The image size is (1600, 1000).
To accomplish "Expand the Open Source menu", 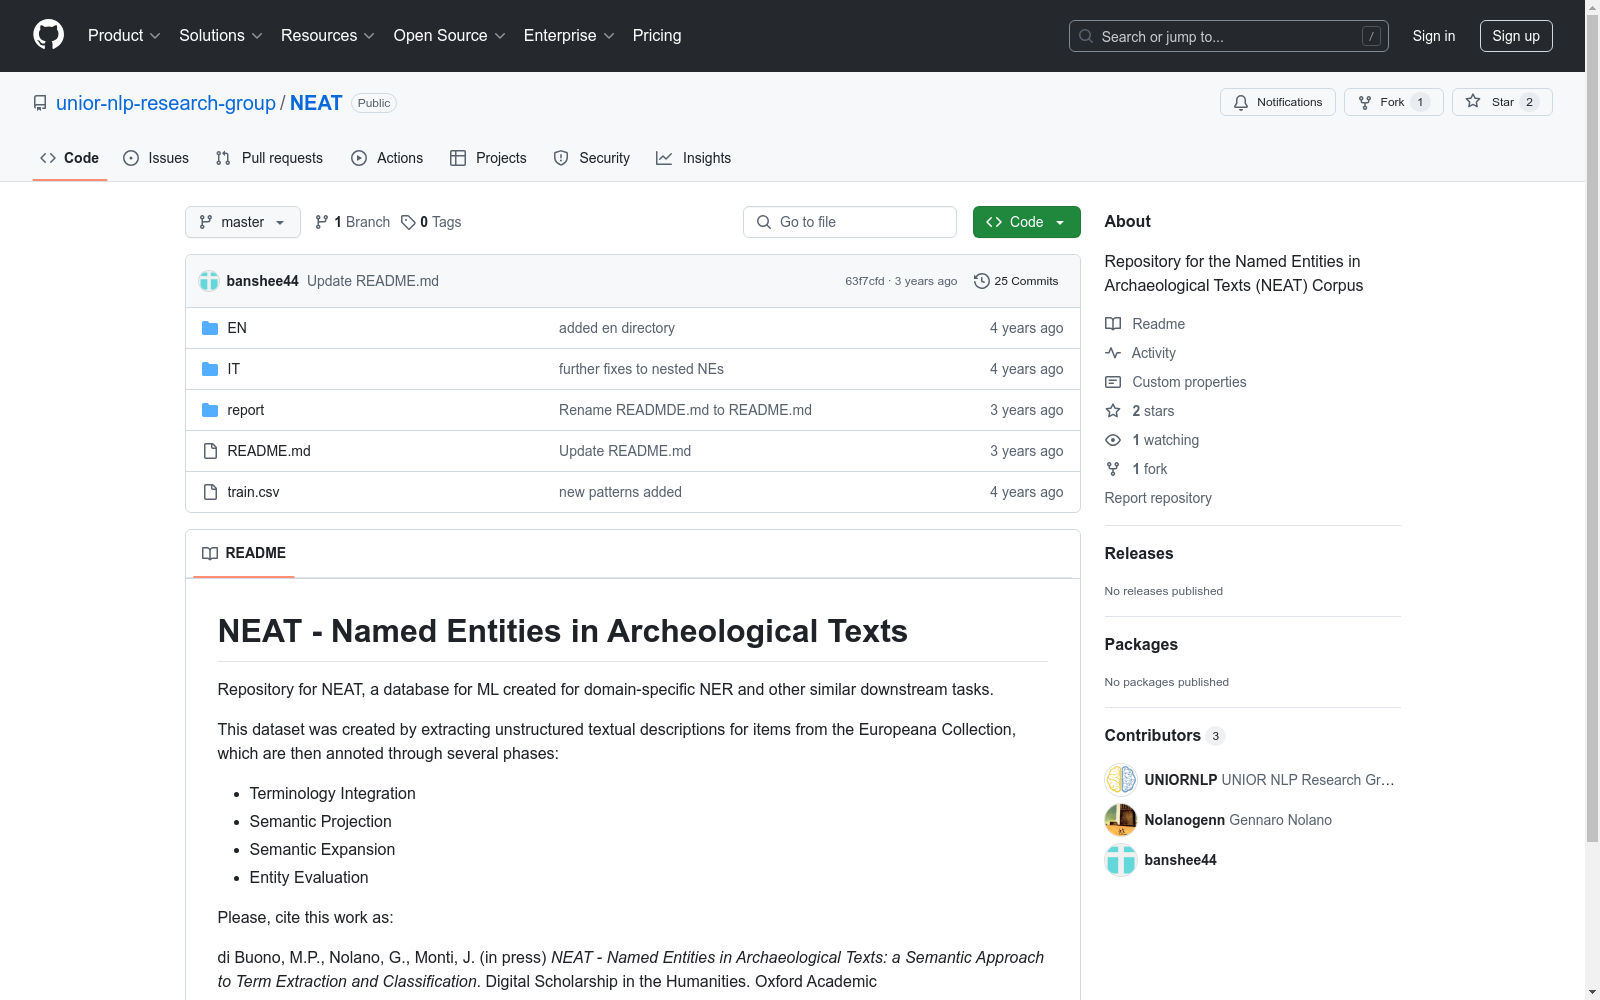I will click(x=450, y=36).
